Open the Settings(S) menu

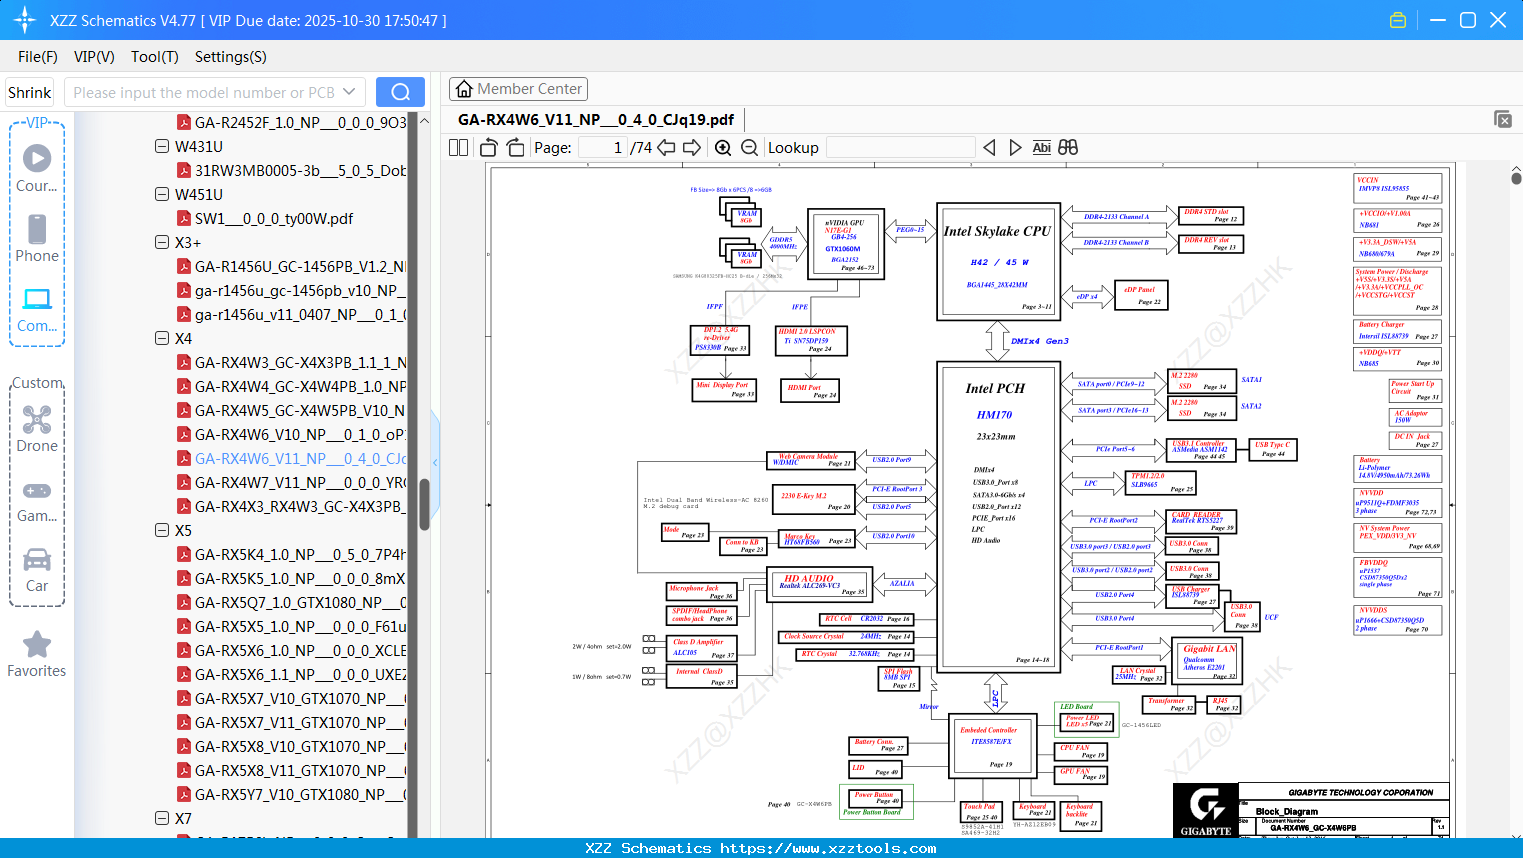[x=231, y=57]
